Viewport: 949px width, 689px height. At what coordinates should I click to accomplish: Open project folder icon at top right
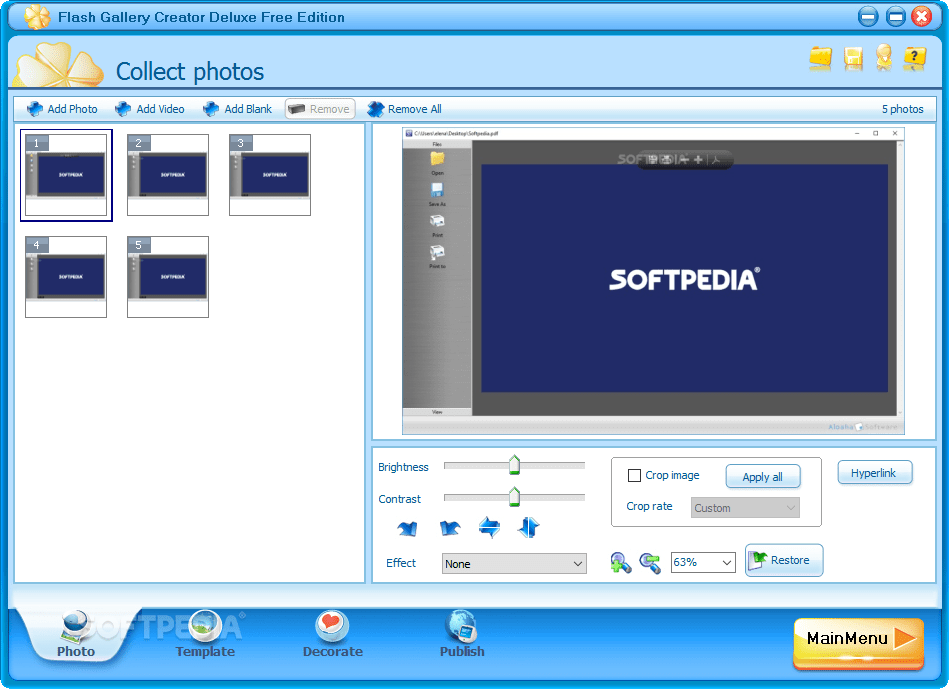point(821,59)
